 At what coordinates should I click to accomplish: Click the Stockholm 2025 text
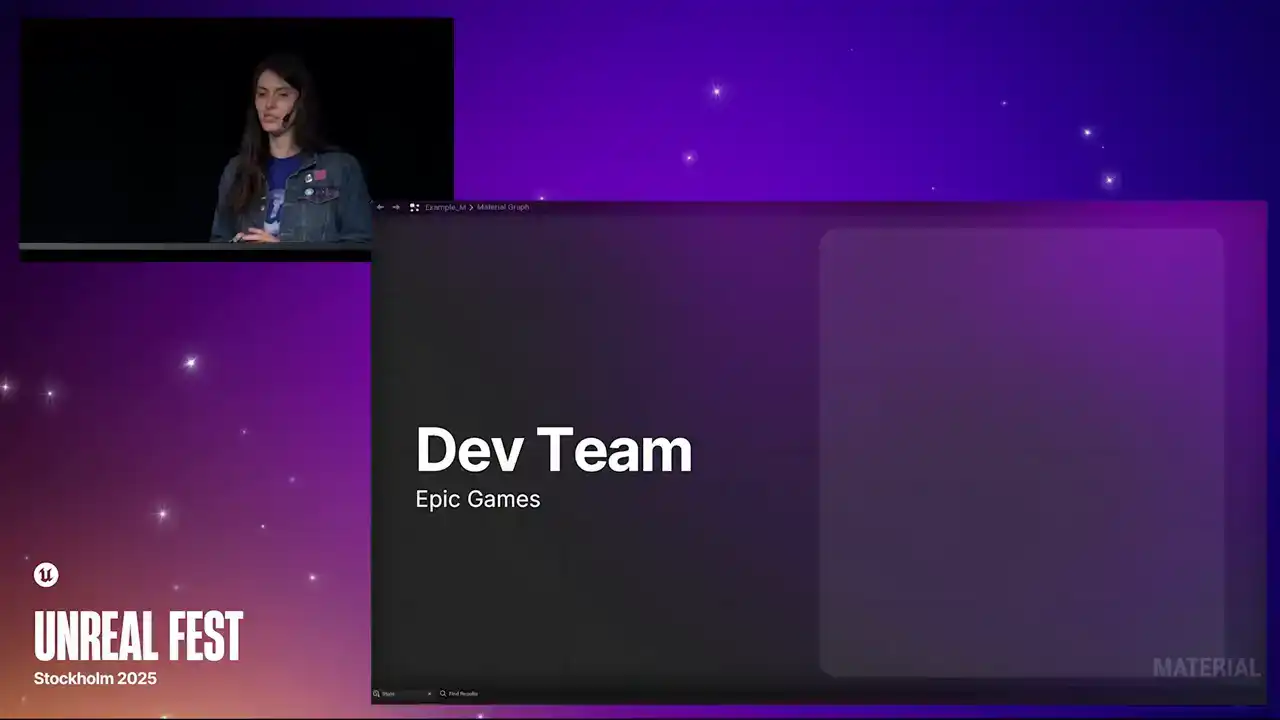coord(95,678)
